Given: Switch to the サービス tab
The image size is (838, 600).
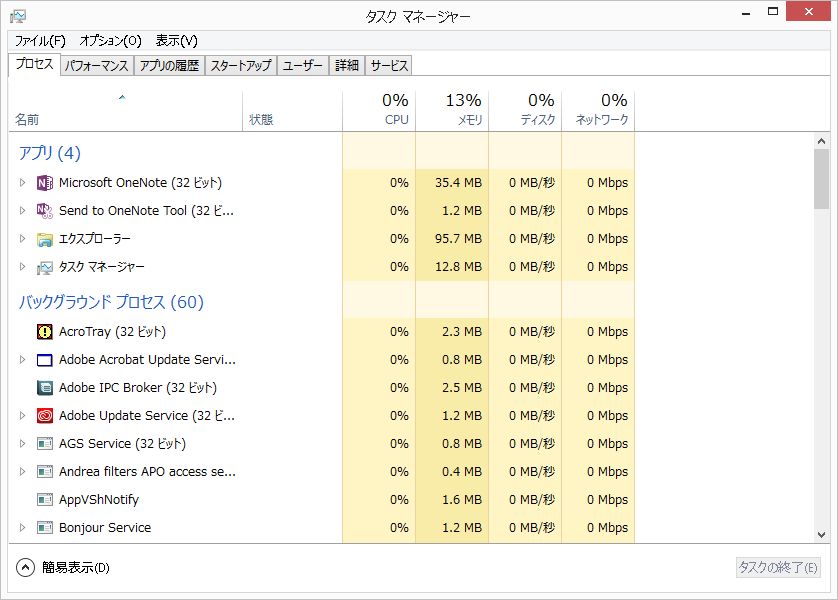Looking at the screenshot, I should (389, 66).
